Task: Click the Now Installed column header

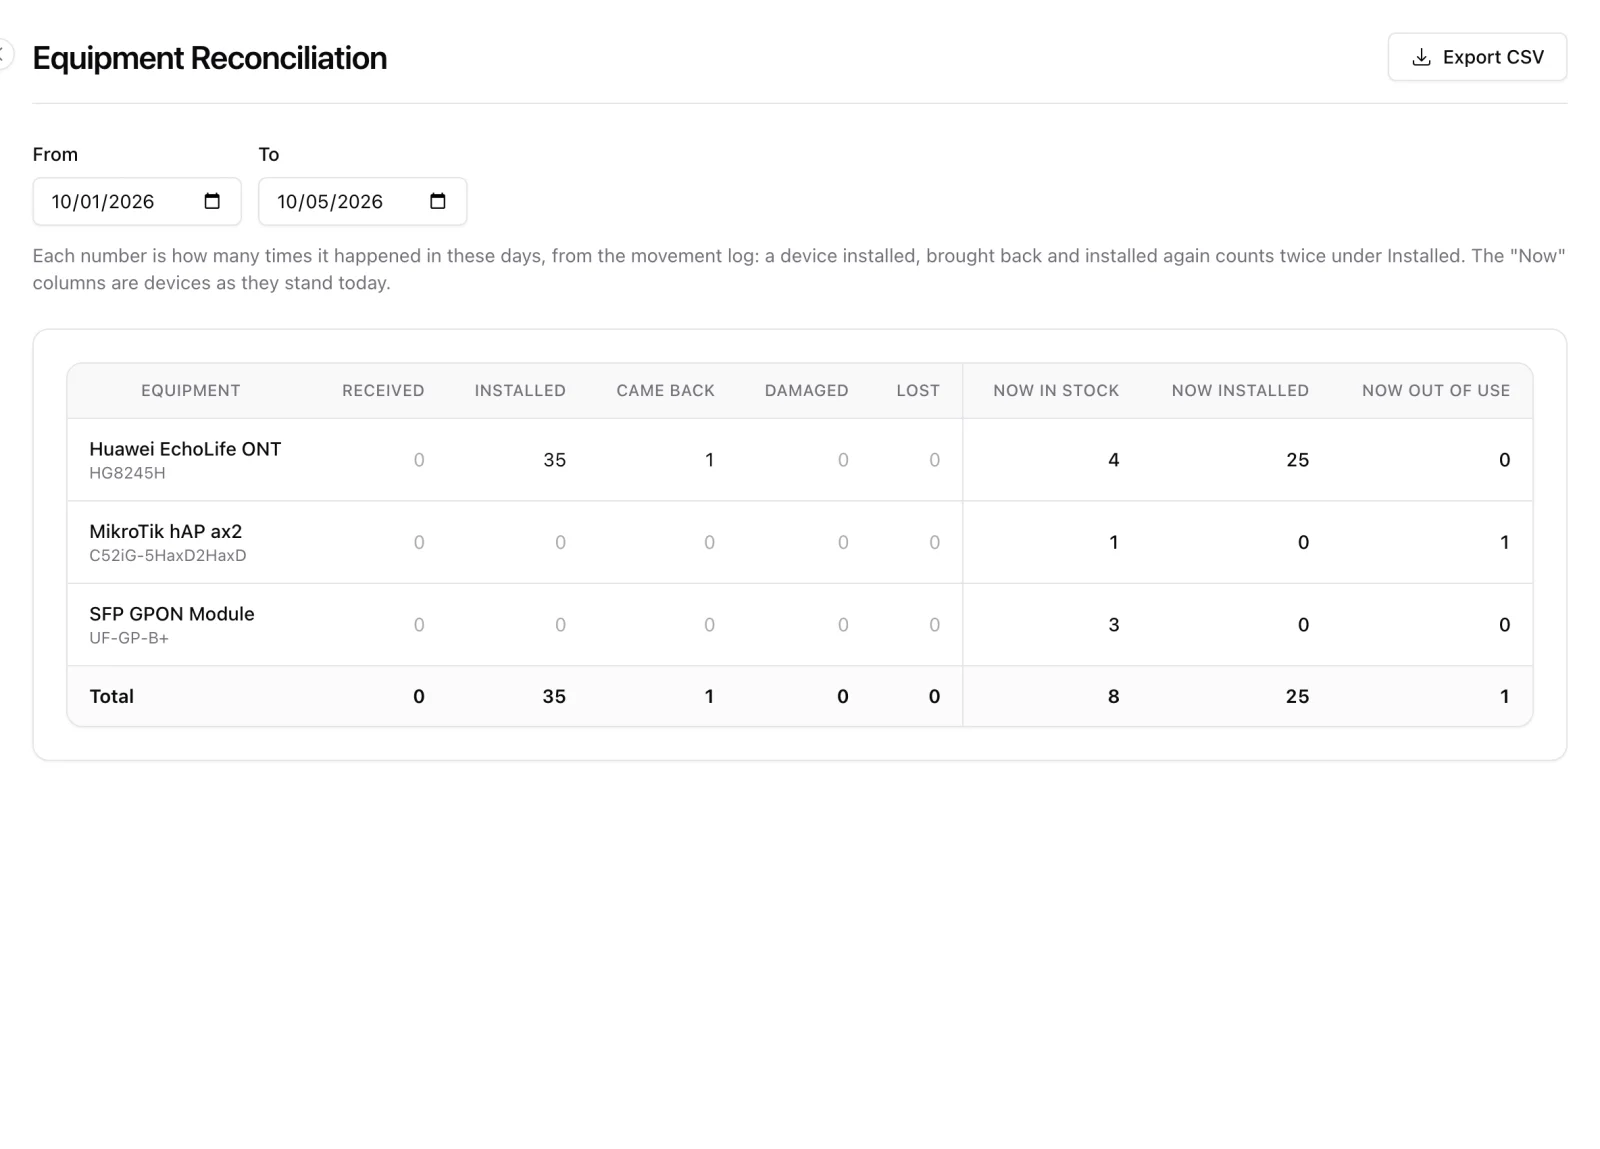Action: pyautogui.click(x=1240, y=391)
